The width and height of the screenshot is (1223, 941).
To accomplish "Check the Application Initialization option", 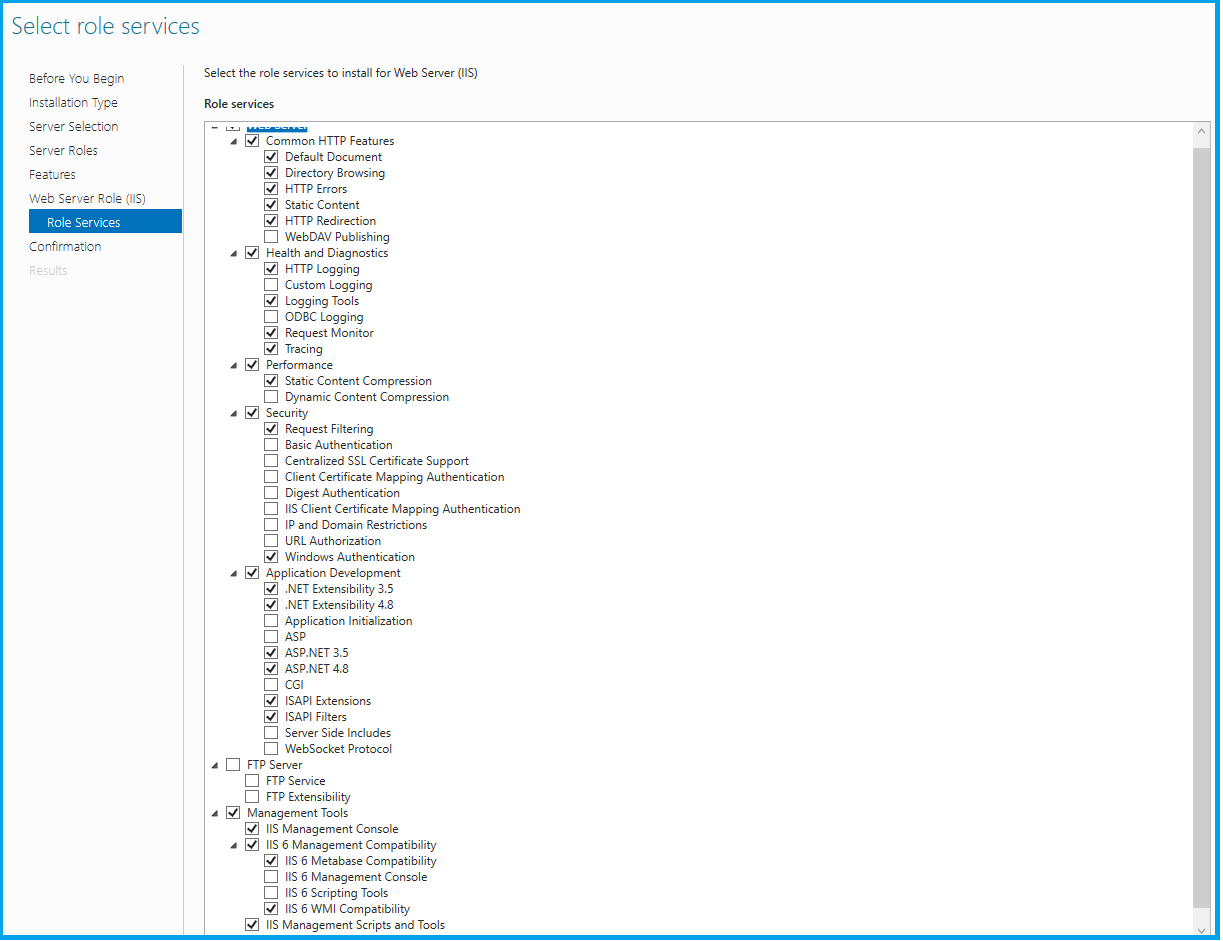I will point(271,621).
